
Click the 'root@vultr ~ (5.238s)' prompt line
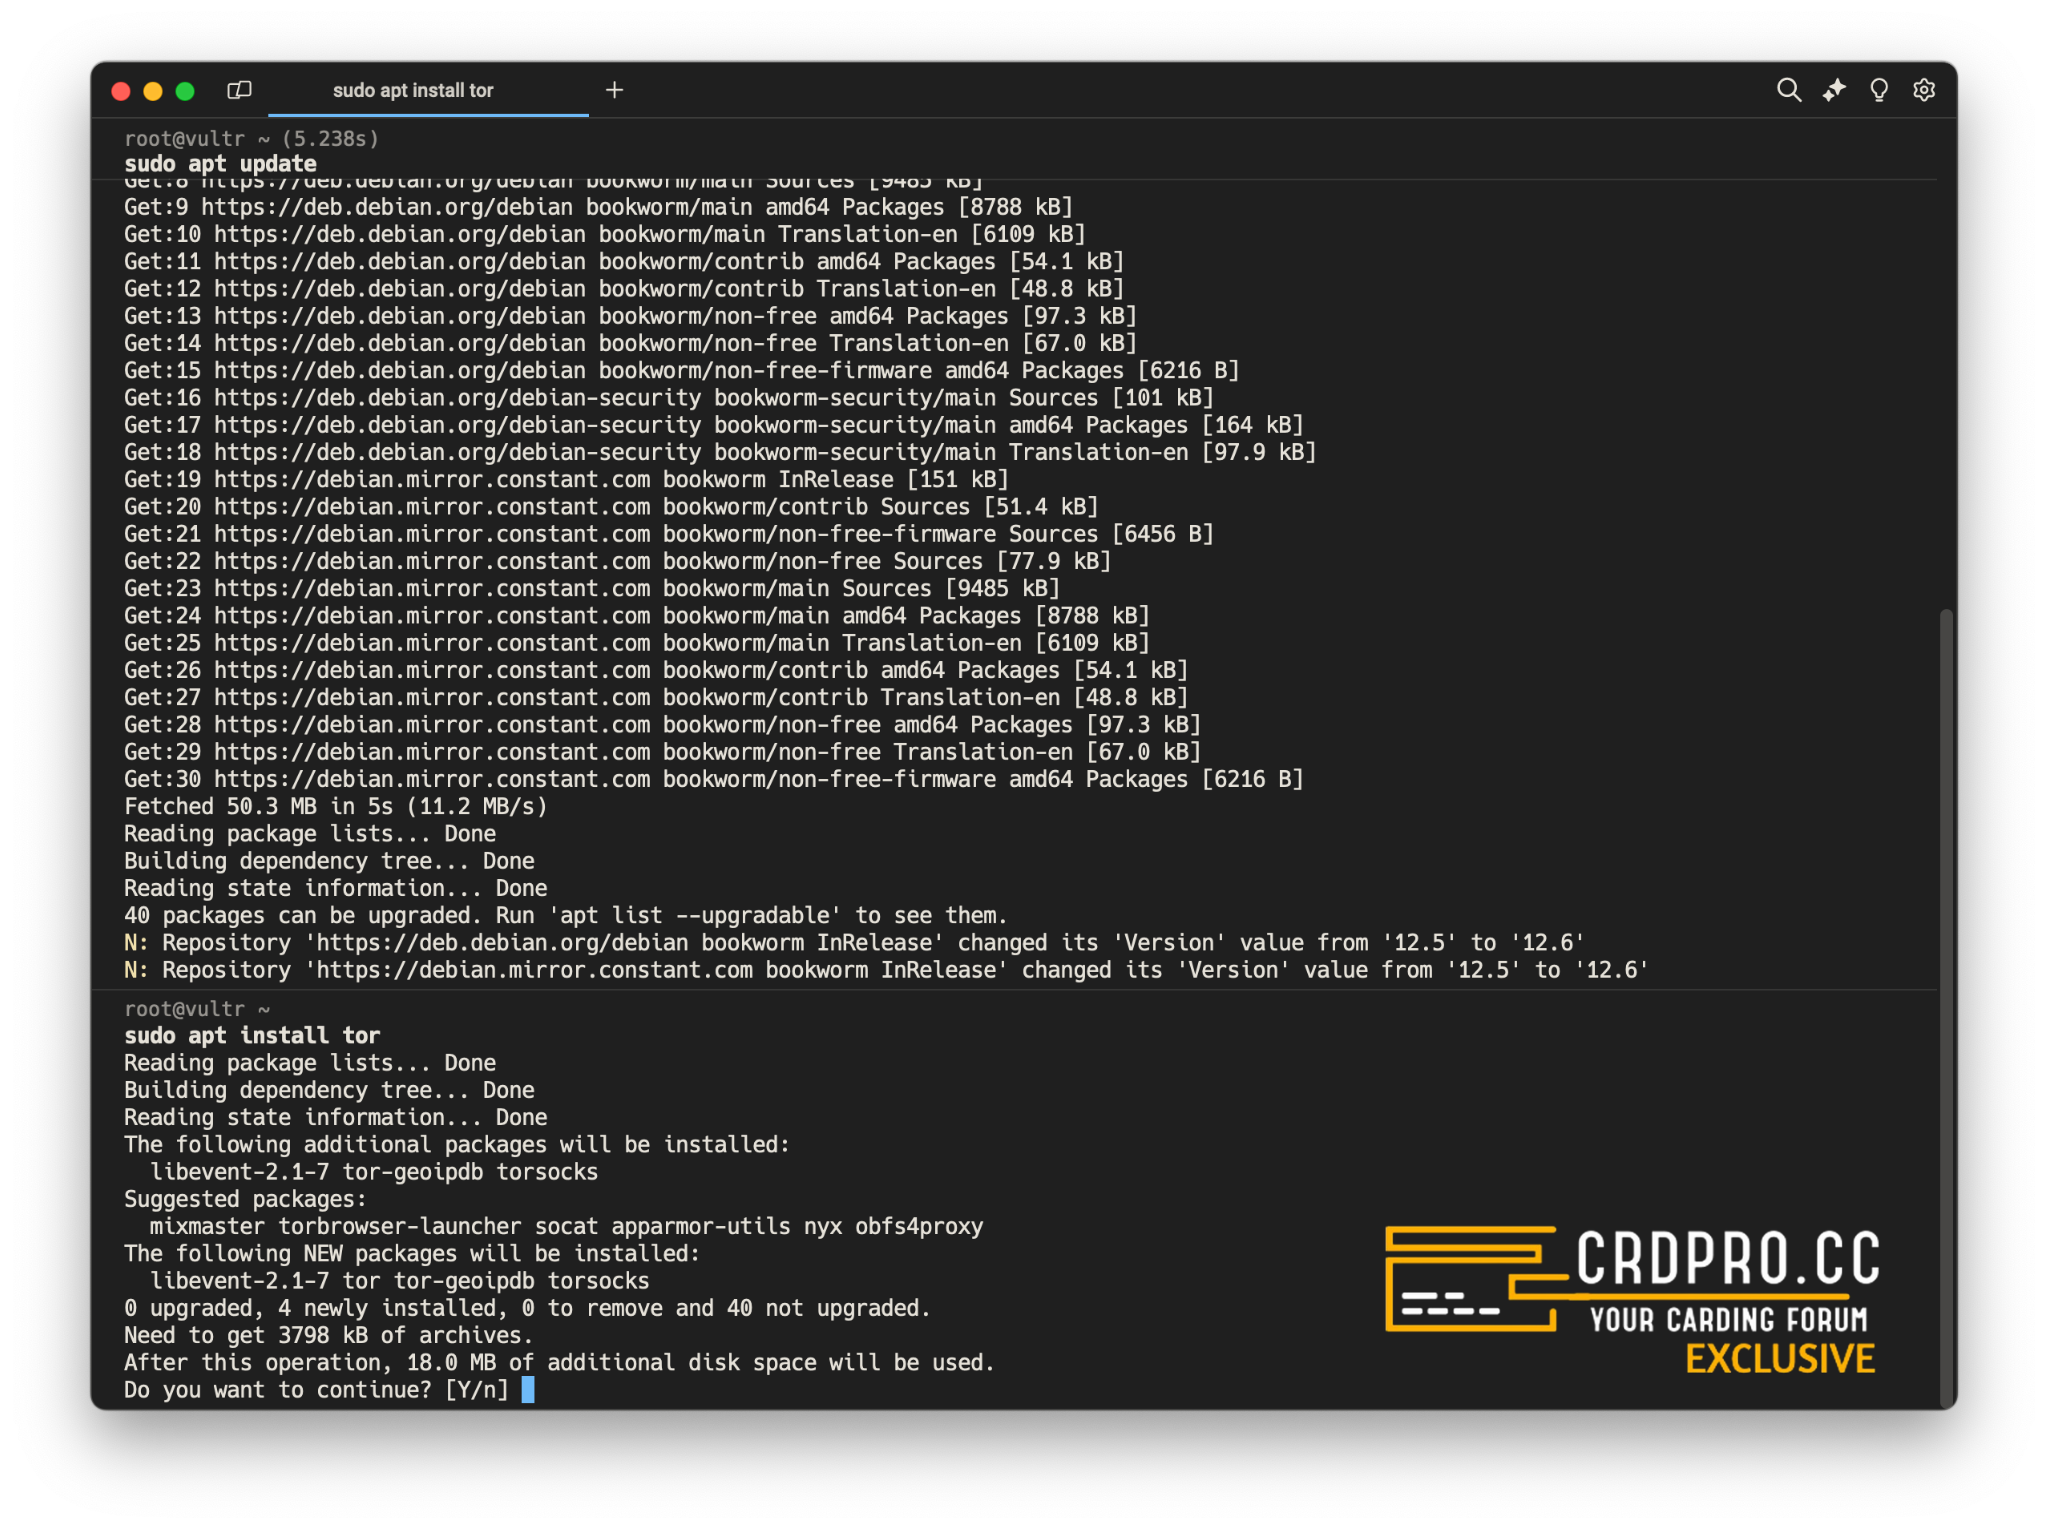[x=251, y=138]
